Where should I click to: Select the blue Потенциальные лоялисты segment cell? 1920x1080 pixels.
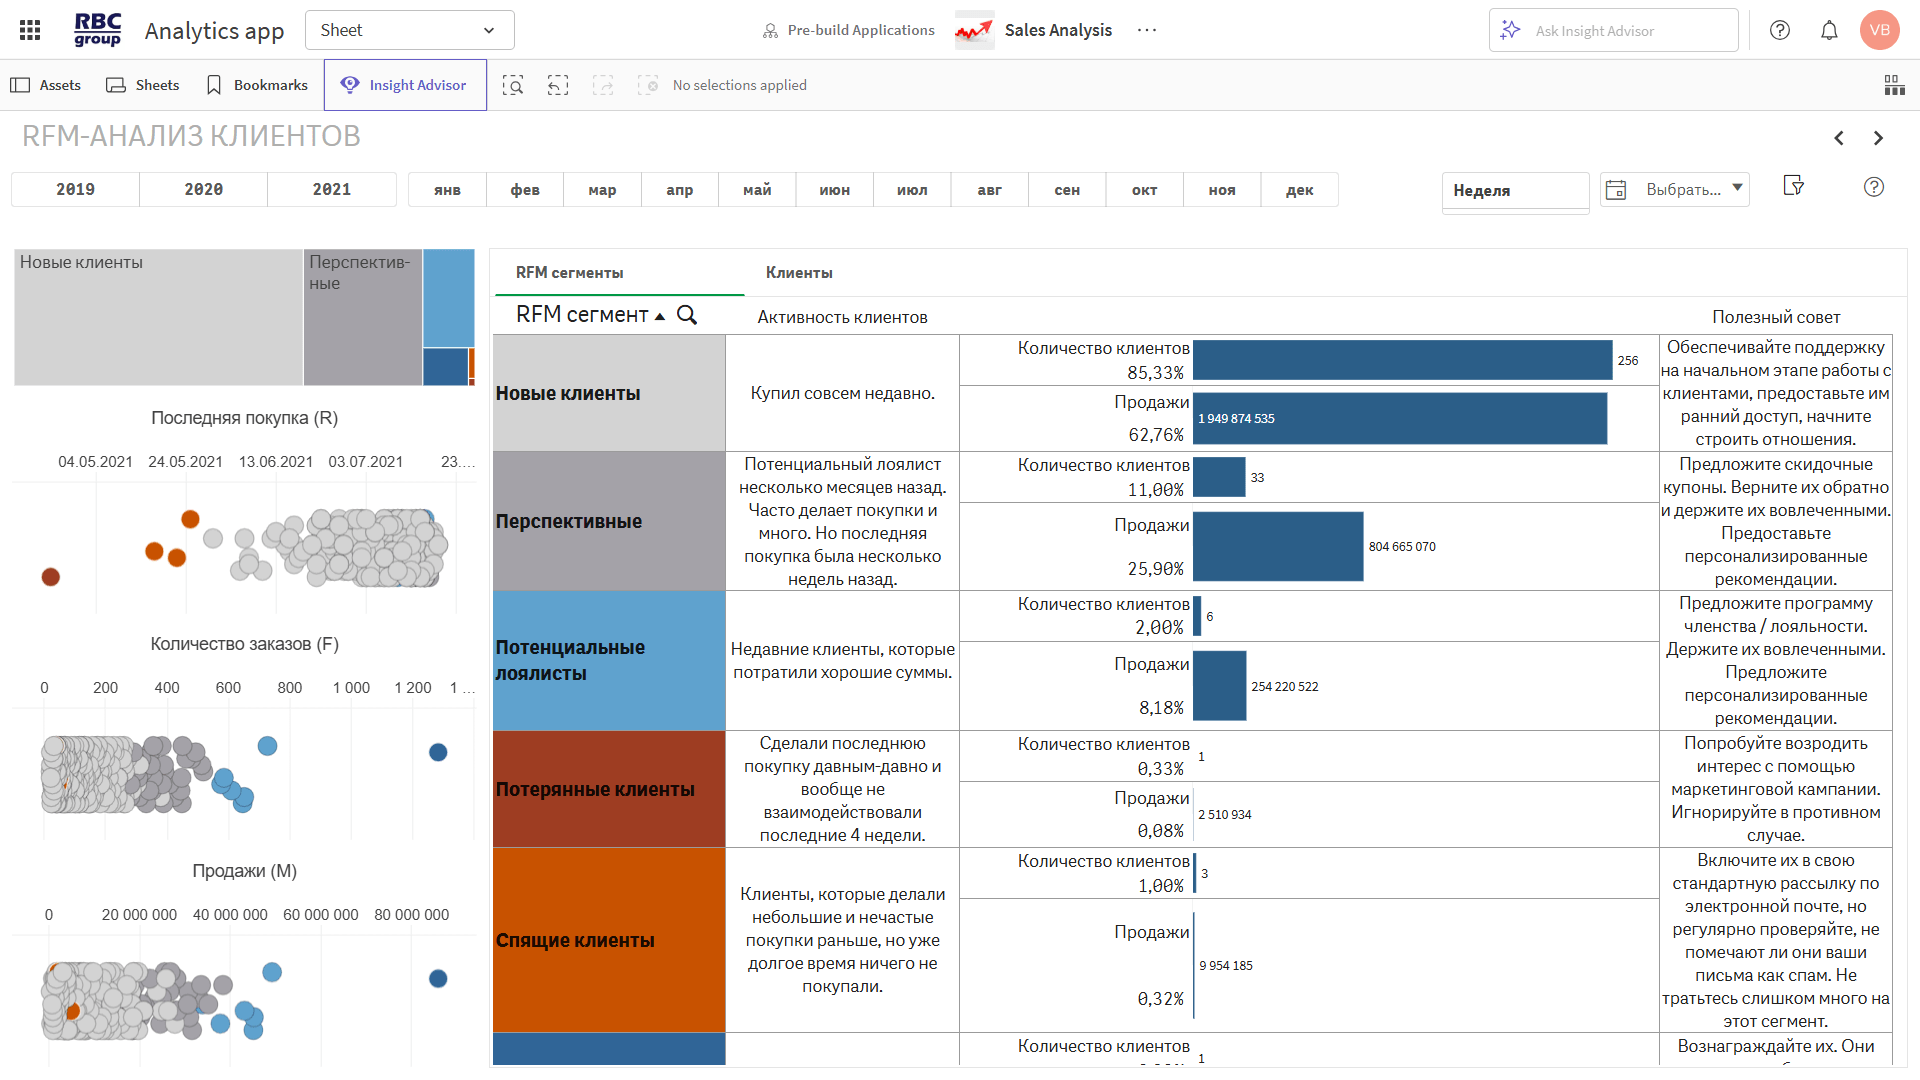point(608,660)
